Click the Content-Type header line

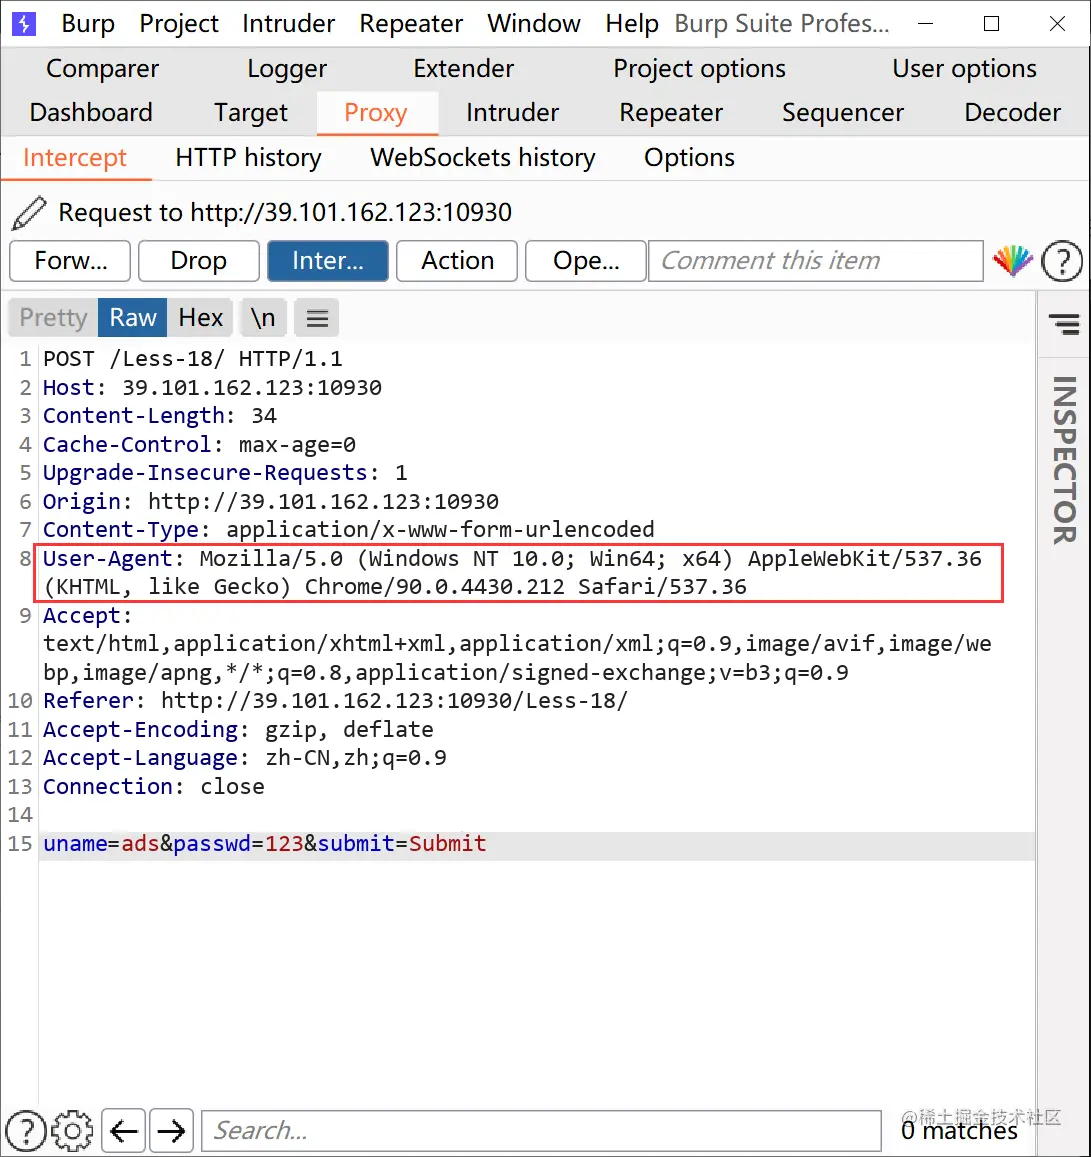point(348,530)
